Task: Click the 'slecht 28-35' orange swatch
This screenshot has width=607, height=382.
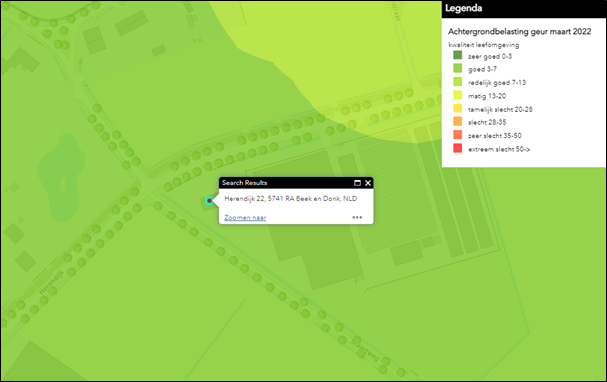Action: pos(458,122)
